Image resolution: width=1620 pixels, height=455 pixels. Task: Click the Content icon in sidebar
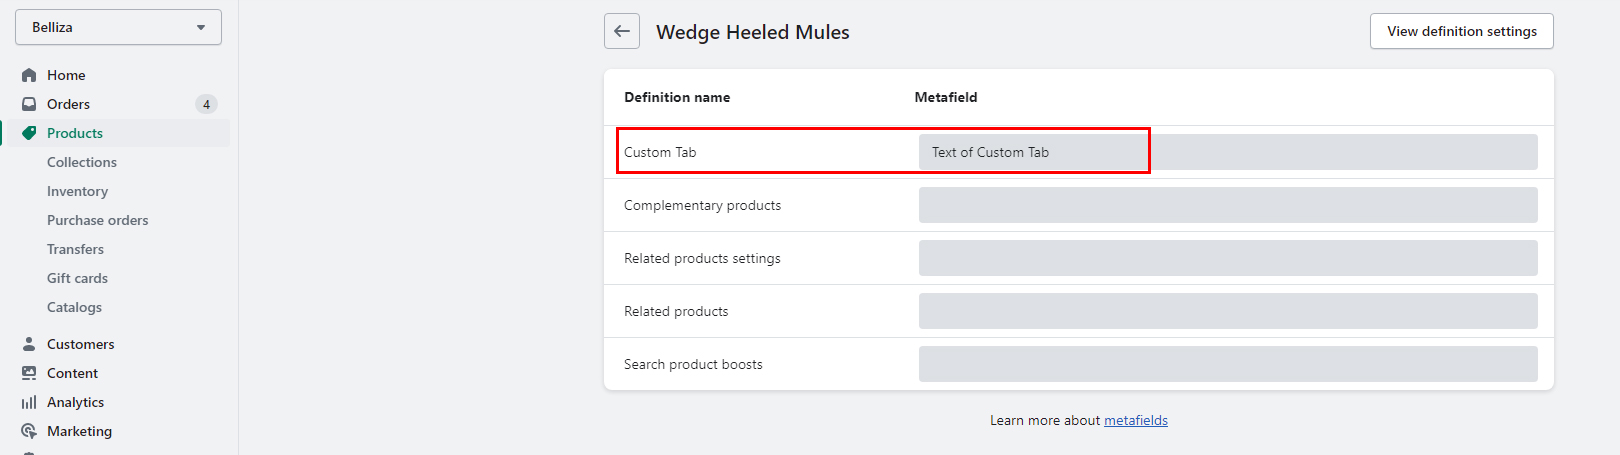coord(29,373)
